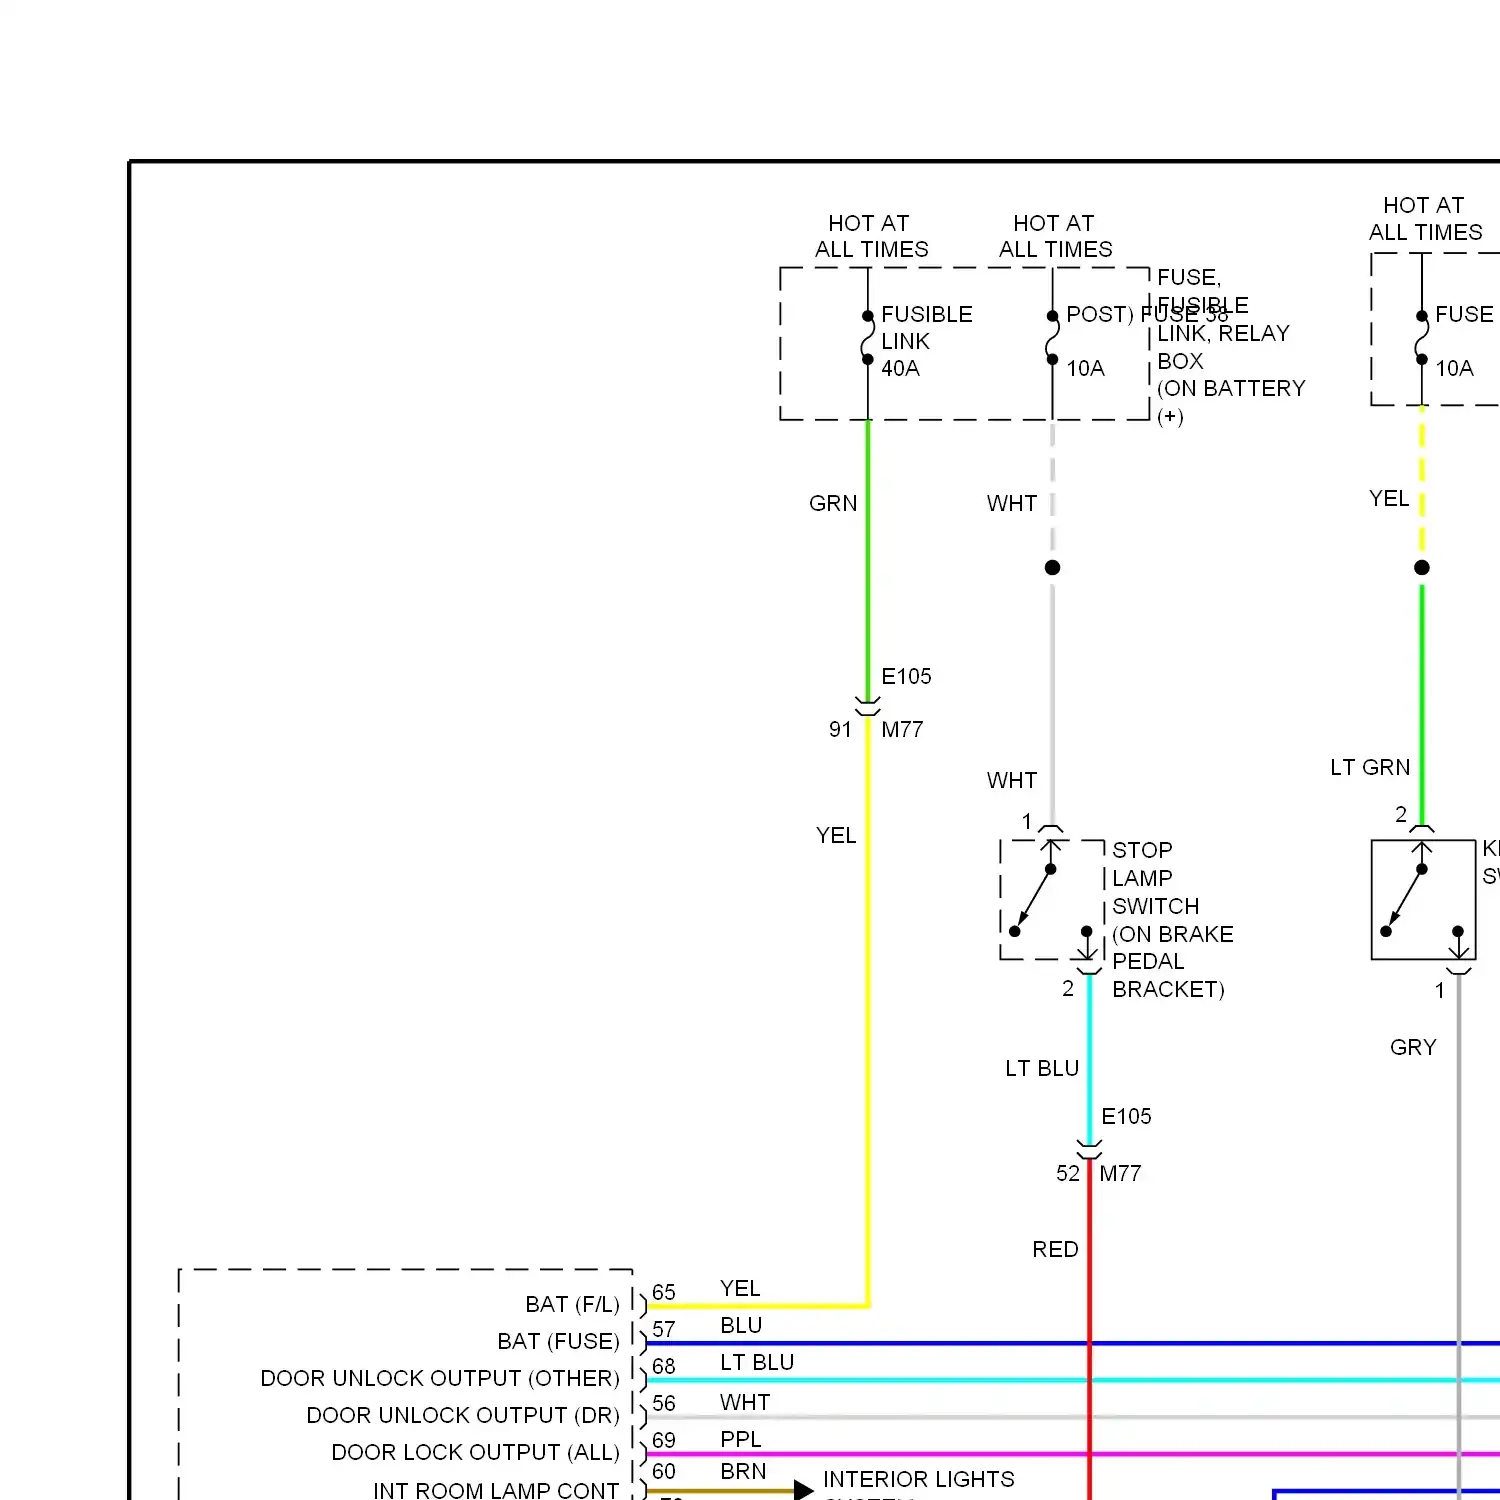This screenshot has height=1500, width=1500.
Task: Click pin number '60'
Action: (x=664, y=1471)
